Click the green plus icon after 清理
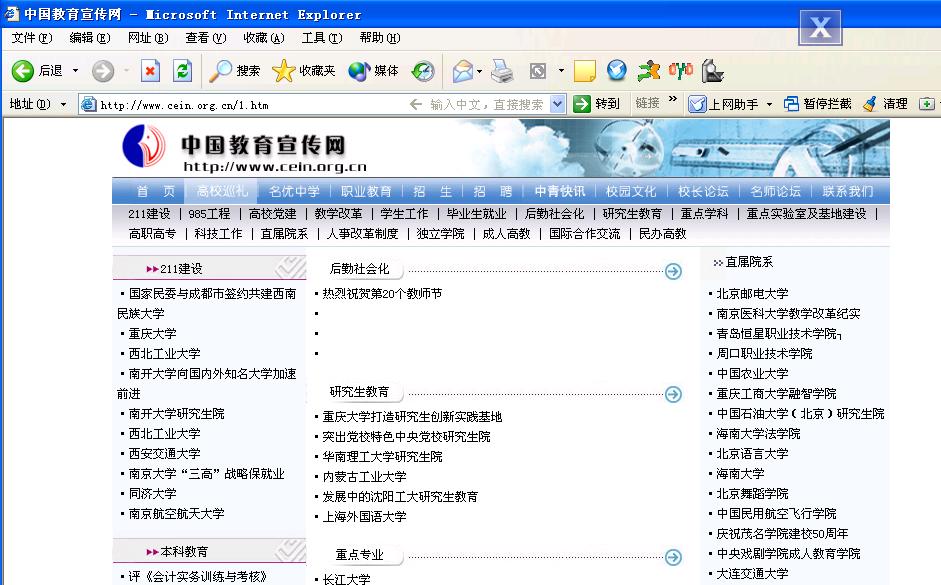This screenshot has width=941, height=585. (927, 104)
